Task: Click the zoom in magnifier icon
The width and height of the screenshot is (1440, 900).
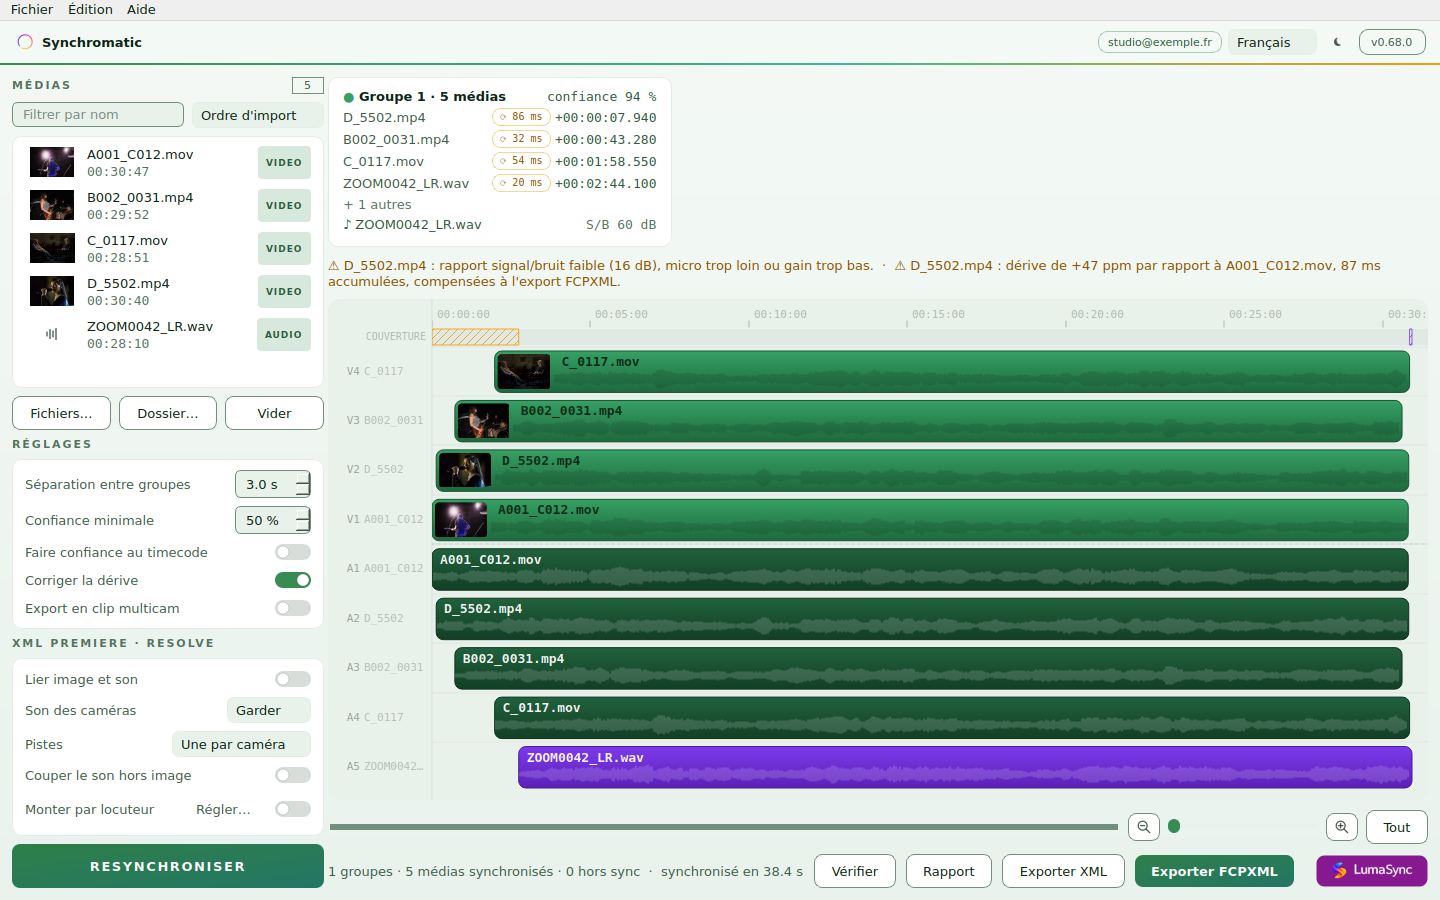Action: click(x=1342, y=827)
